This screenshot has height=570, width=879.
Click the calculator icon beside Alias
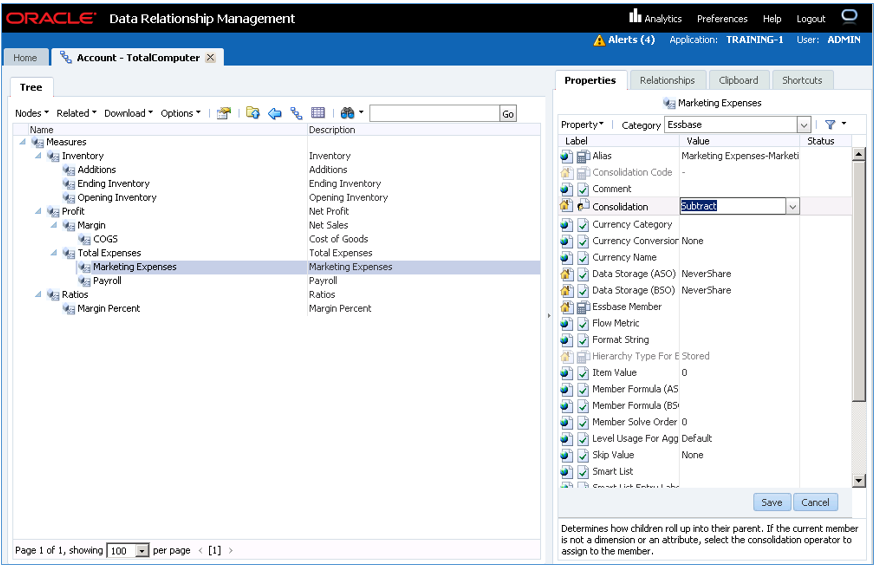[583, 156]
